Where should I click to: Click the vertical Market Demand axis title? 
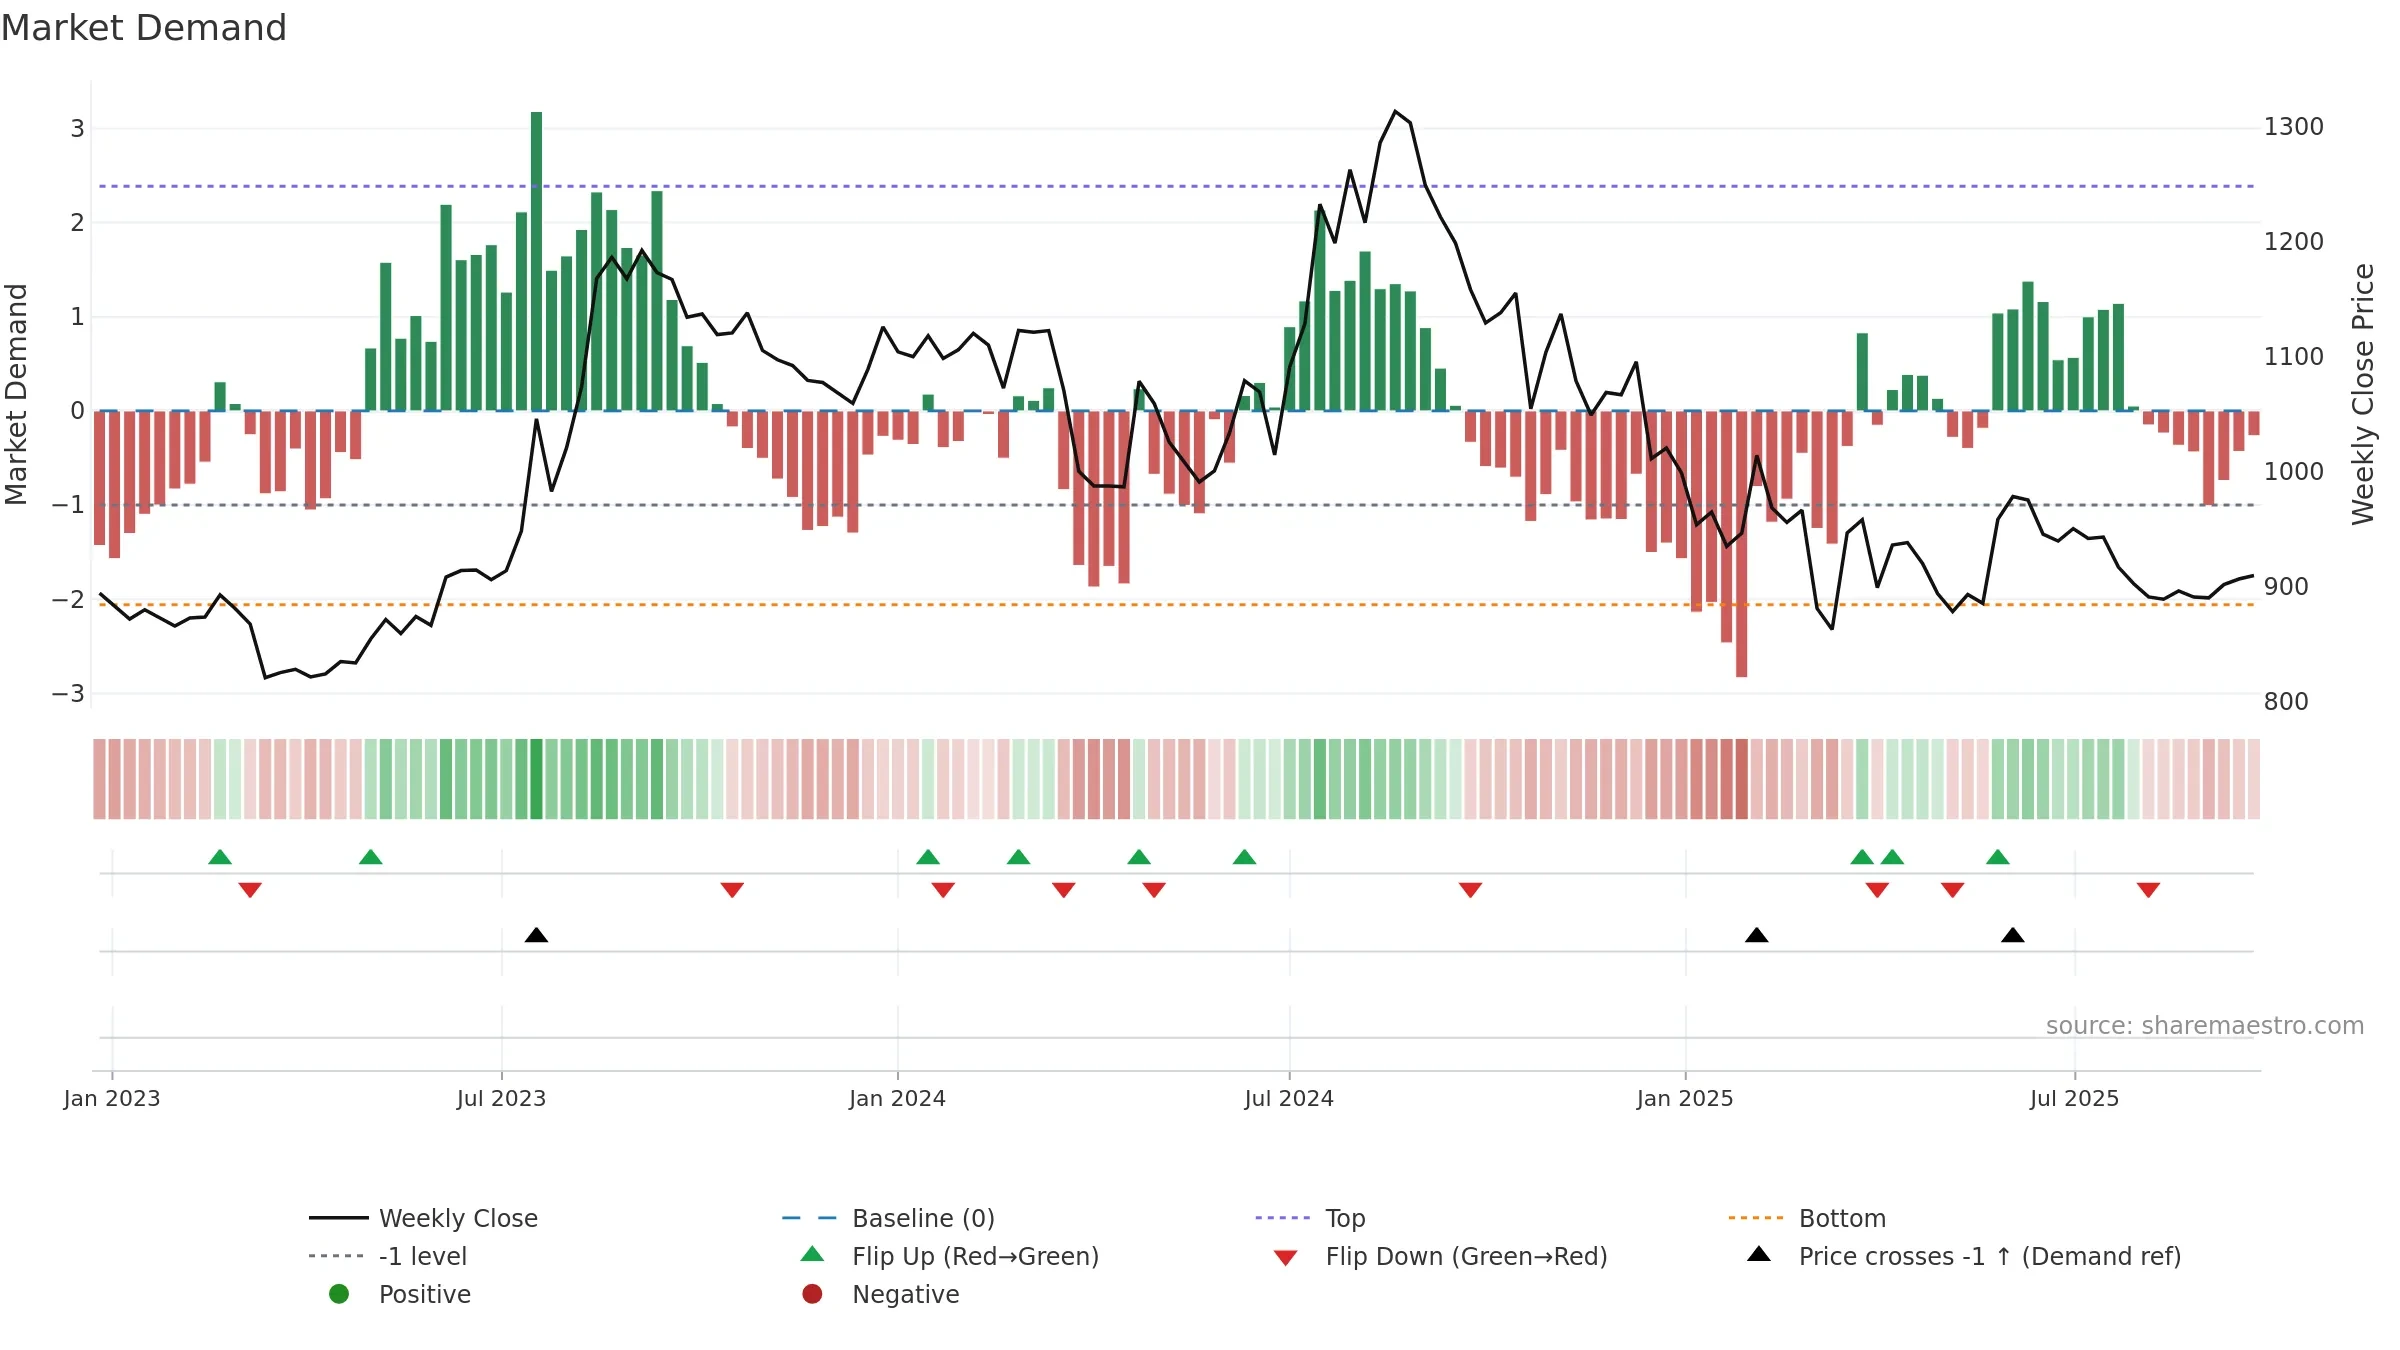pyautogui.click(x=16, y=394)
